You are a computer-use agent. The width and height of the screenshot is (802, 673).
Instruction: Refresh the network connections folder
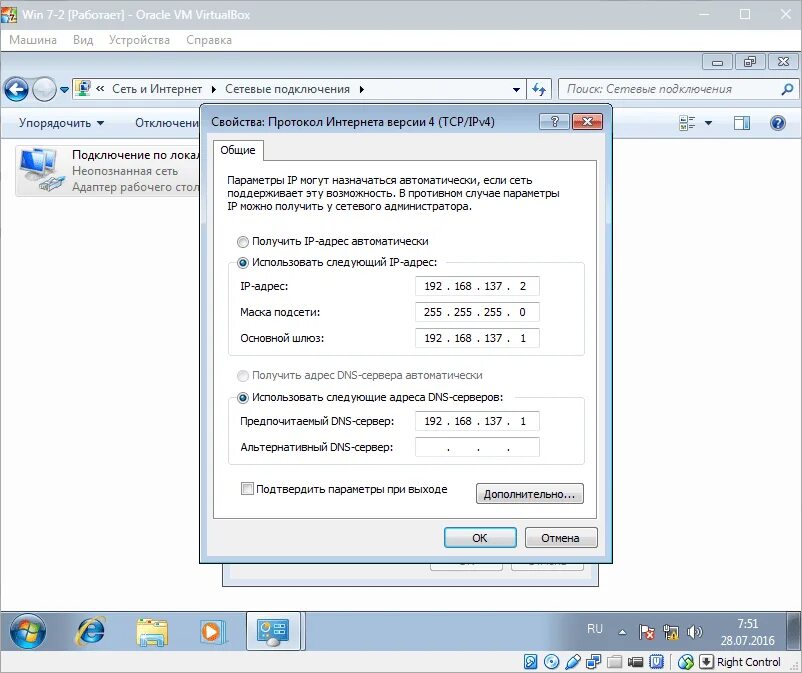click(x=539, y=89)
